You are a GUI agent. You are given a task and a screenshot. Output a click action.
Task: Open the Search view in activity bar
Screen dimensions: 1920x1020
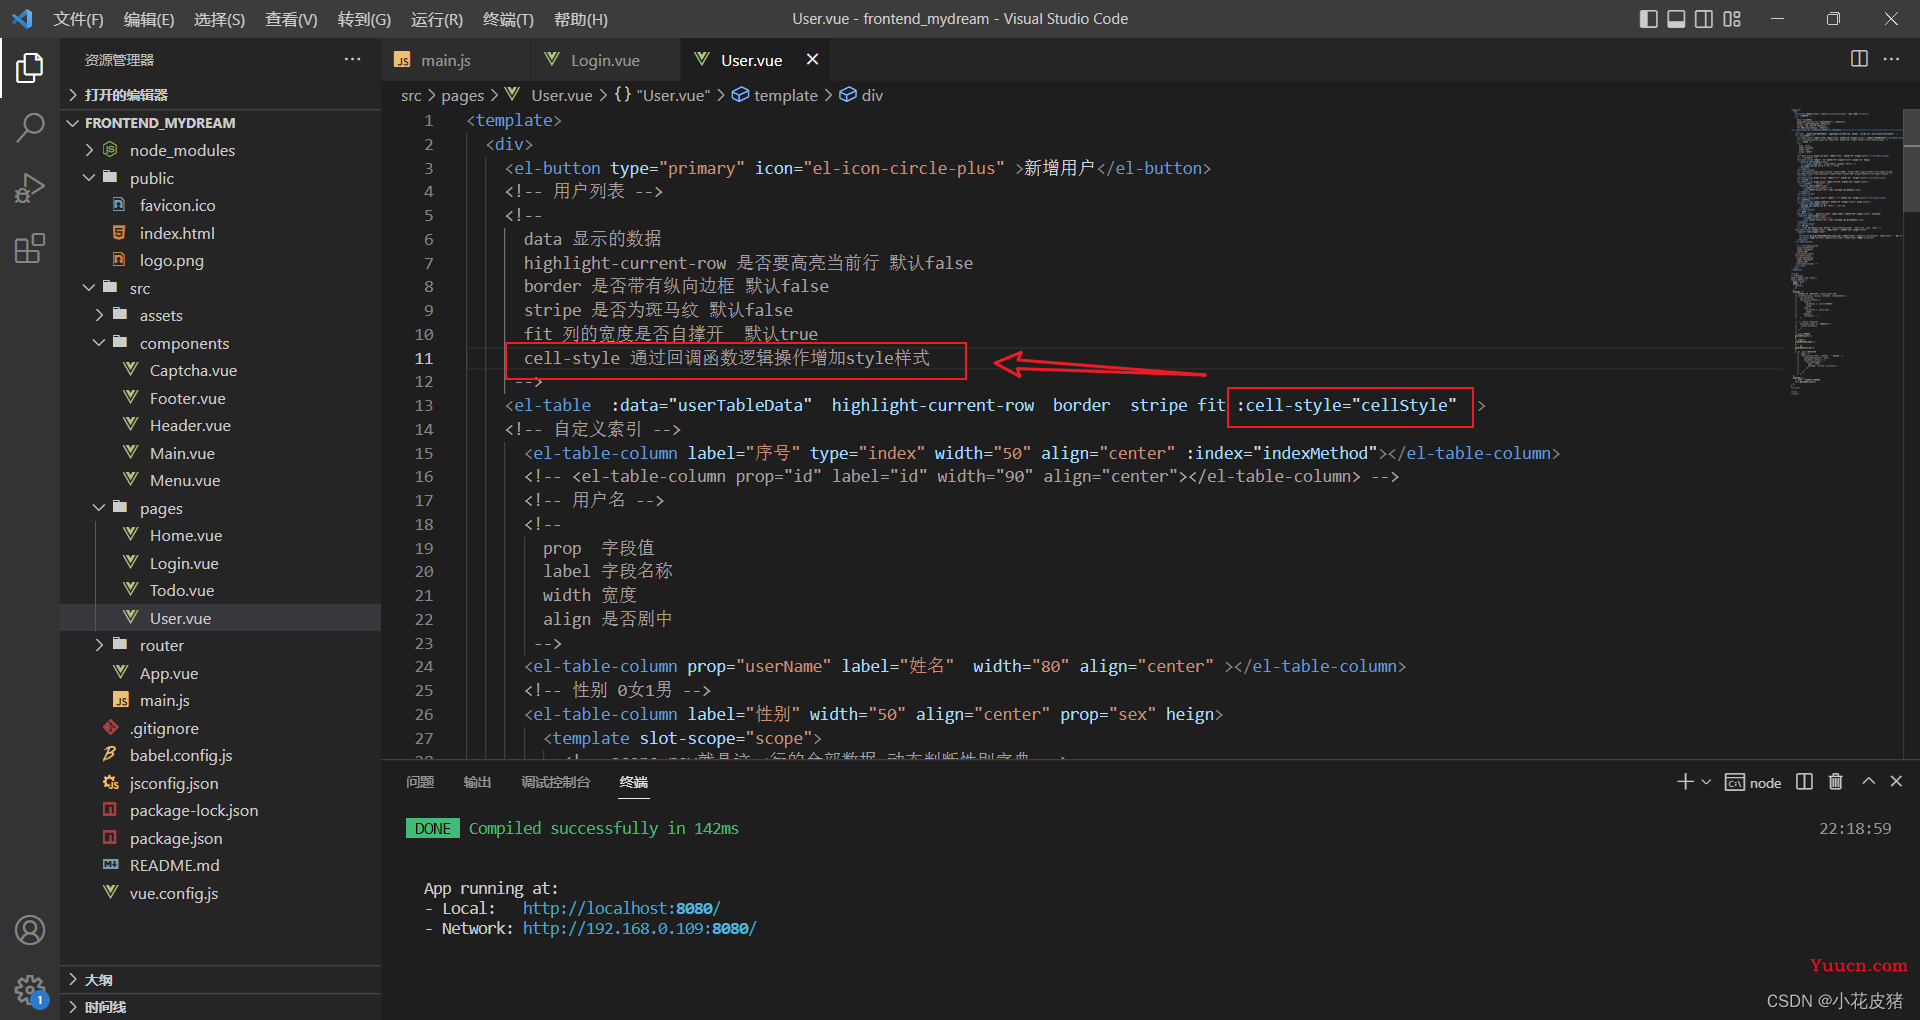click(30, 127)
